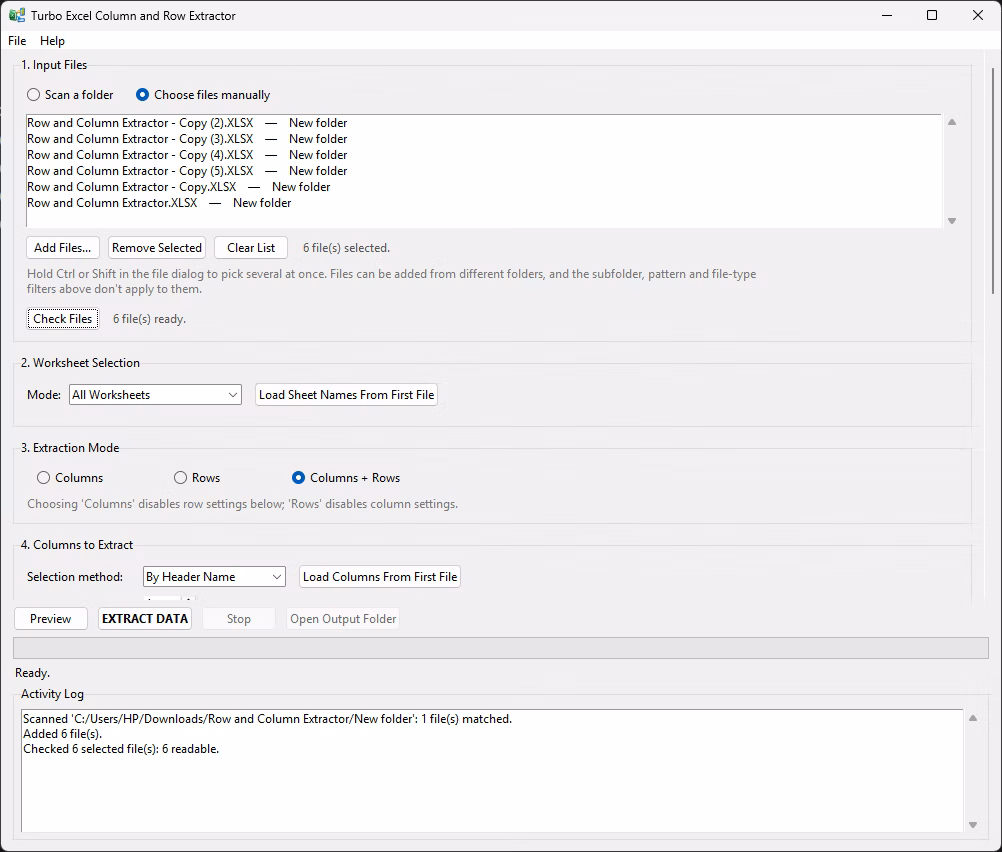Click the 'Added 6 file(s).' log line
1002x852 pixels.
click(x=63, y=734)
